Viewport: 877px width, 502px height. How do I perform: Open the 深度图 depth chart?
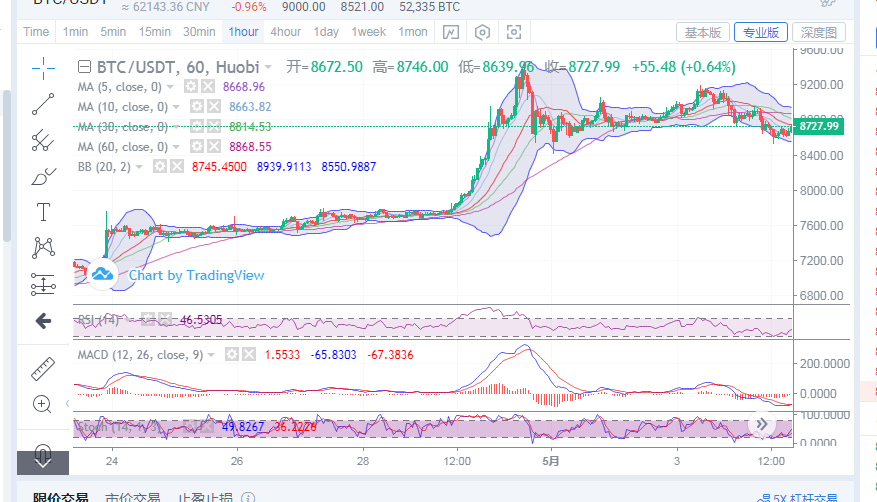[x=819, y=32]
